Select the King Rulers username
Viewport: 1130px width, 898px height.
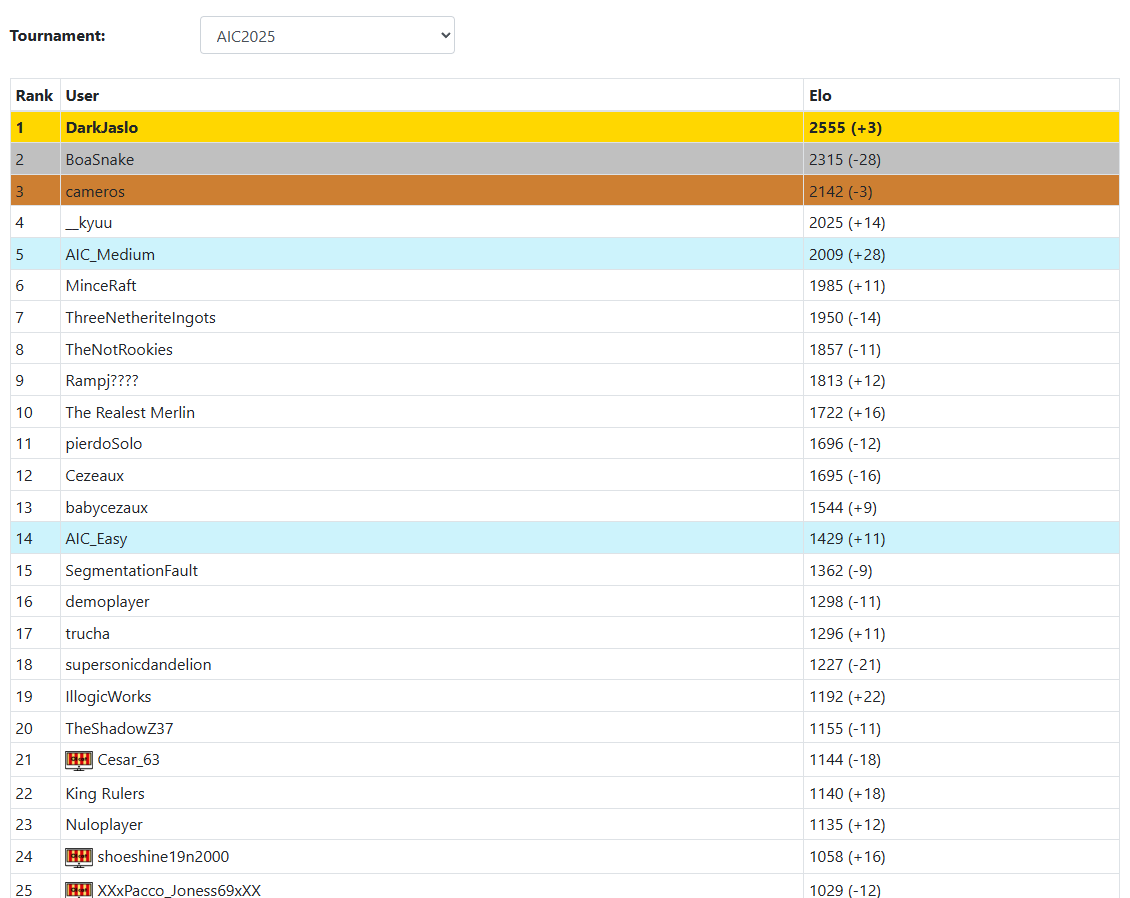[x=105, y=794]
